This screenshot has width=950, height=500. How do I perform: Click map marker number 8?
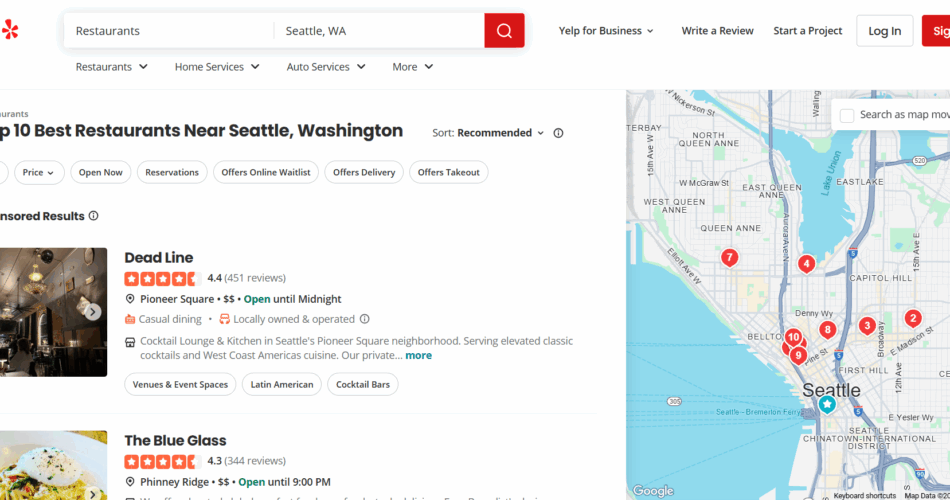point(827,330)
